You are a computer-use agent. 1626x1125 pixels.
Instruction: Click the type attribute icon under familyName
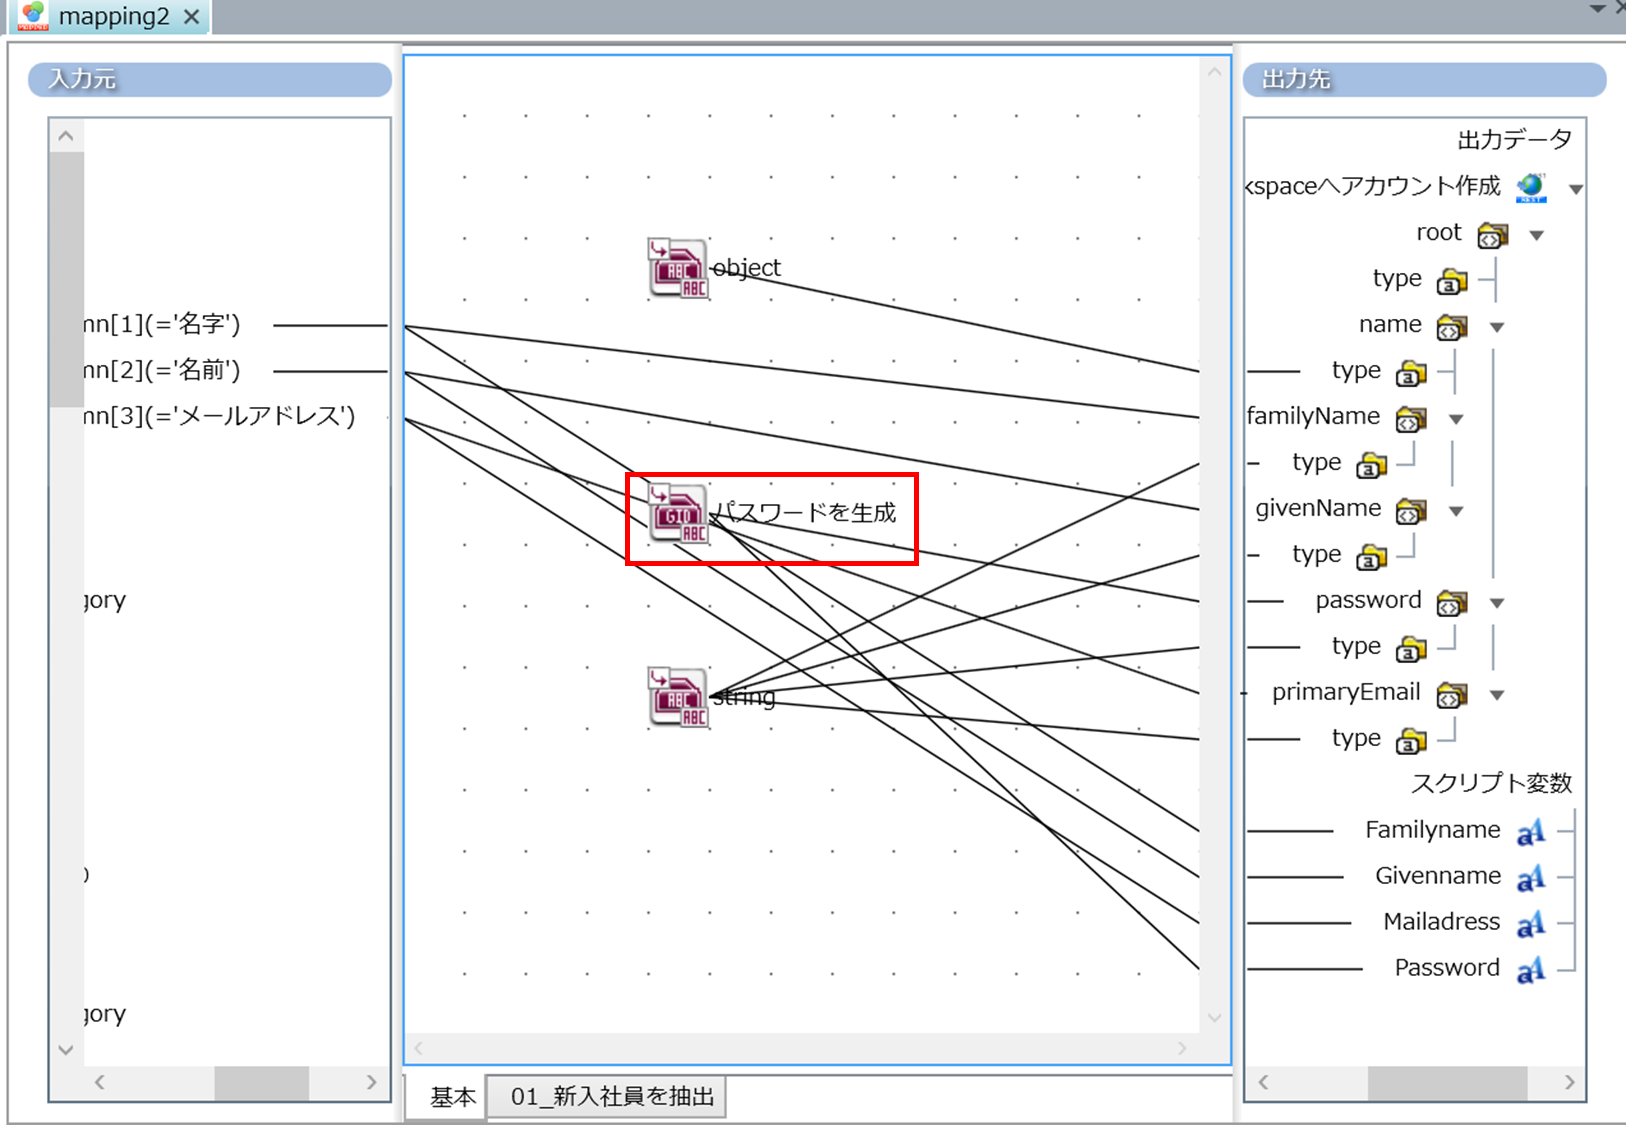pos(1371,465)
